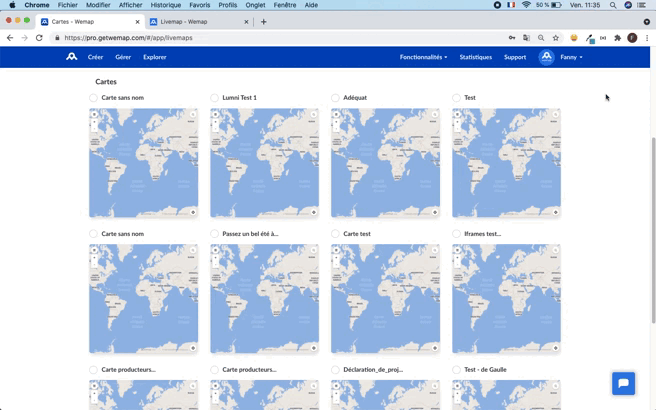Close the Livemap - Wemap tab
Image resolution: width=656 pixels, height=410 pixels.
(x=246, y=22)
